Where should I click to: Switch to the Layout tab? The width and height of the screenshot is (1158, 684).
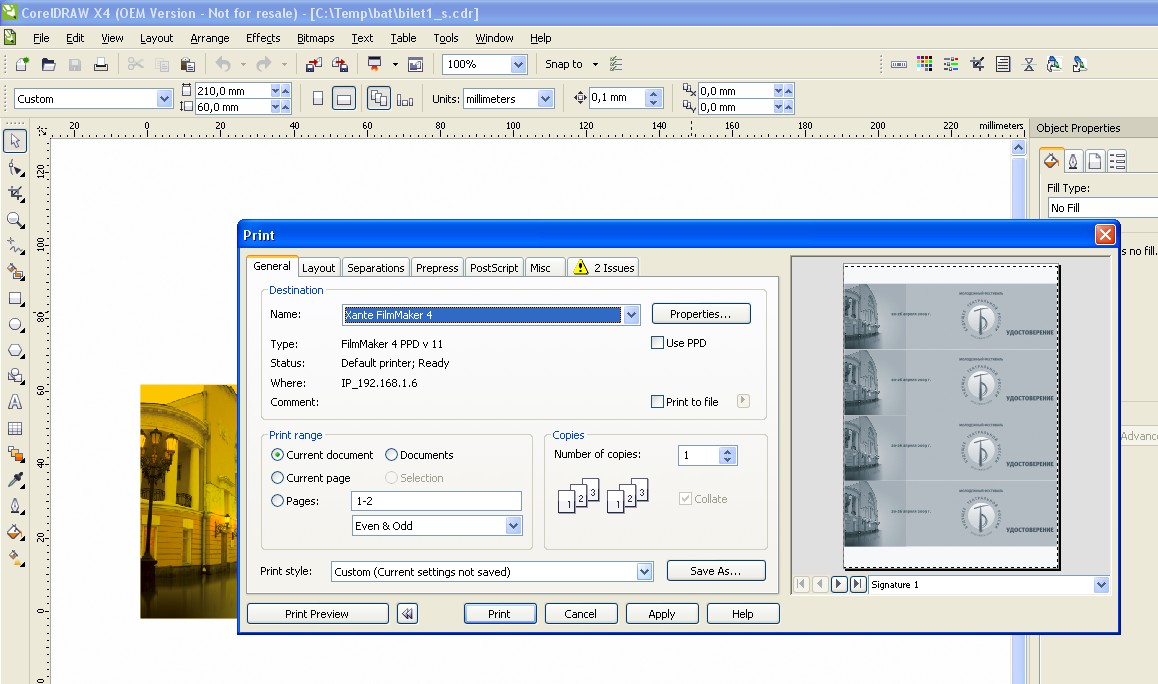click(x=318, y=268)
